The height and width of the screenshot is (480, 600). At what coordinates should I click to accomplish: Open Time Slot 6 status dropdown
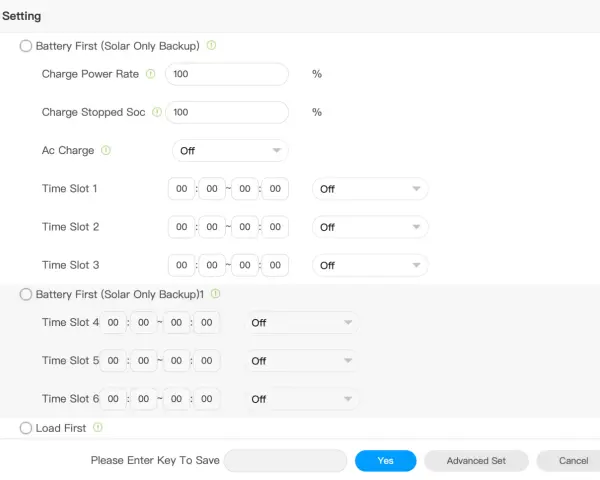(302, 399)
